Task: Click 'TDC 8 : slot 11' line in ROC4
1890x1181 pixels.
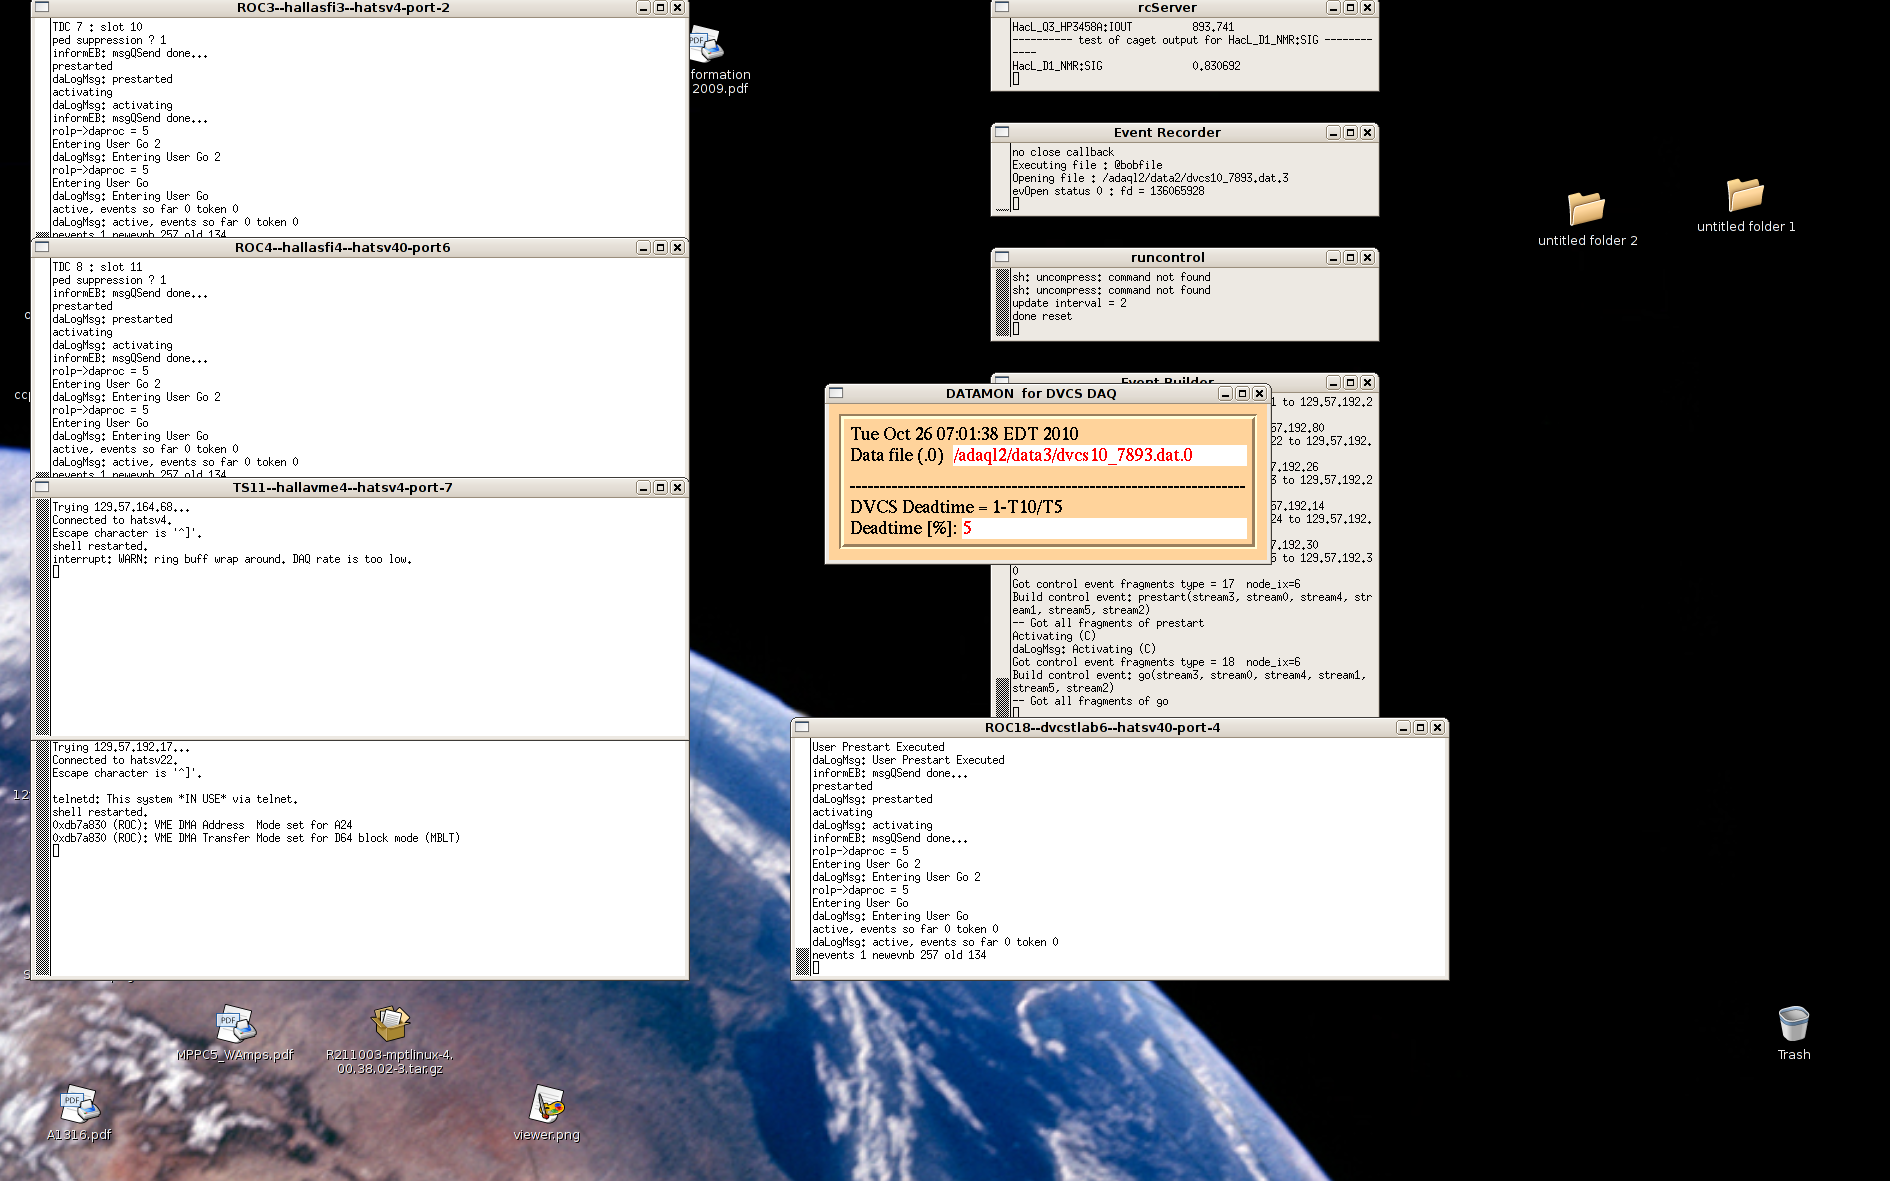Action: (97, 267)
